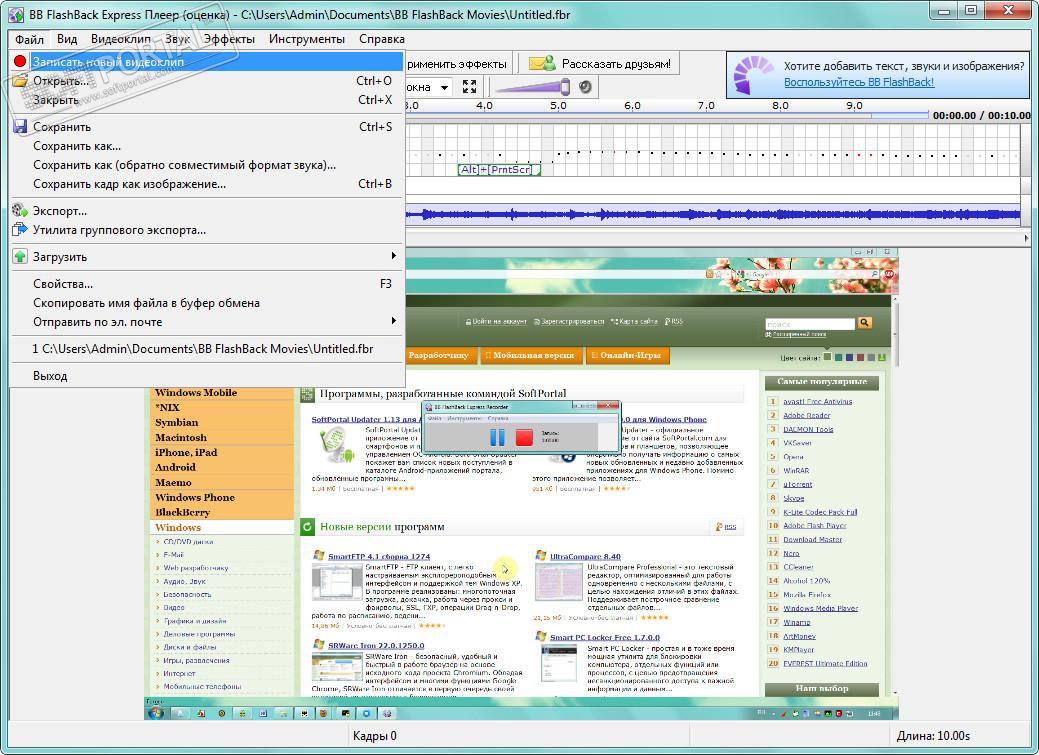Choose Скопировать имя файла в буфер обмена
This screenshot has width=1039, height=755.
tap(207, 303)
